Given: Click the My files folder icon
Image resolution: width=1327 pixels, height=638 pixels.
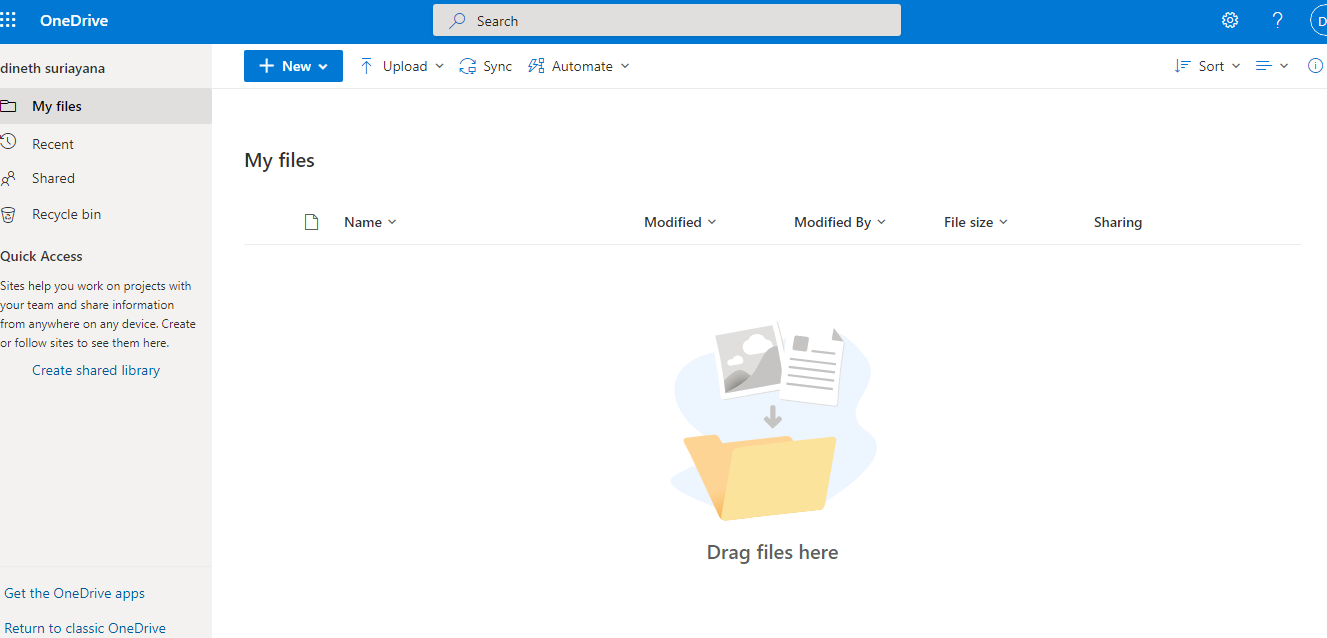Looking at the screenshot, I should (8, 106).
